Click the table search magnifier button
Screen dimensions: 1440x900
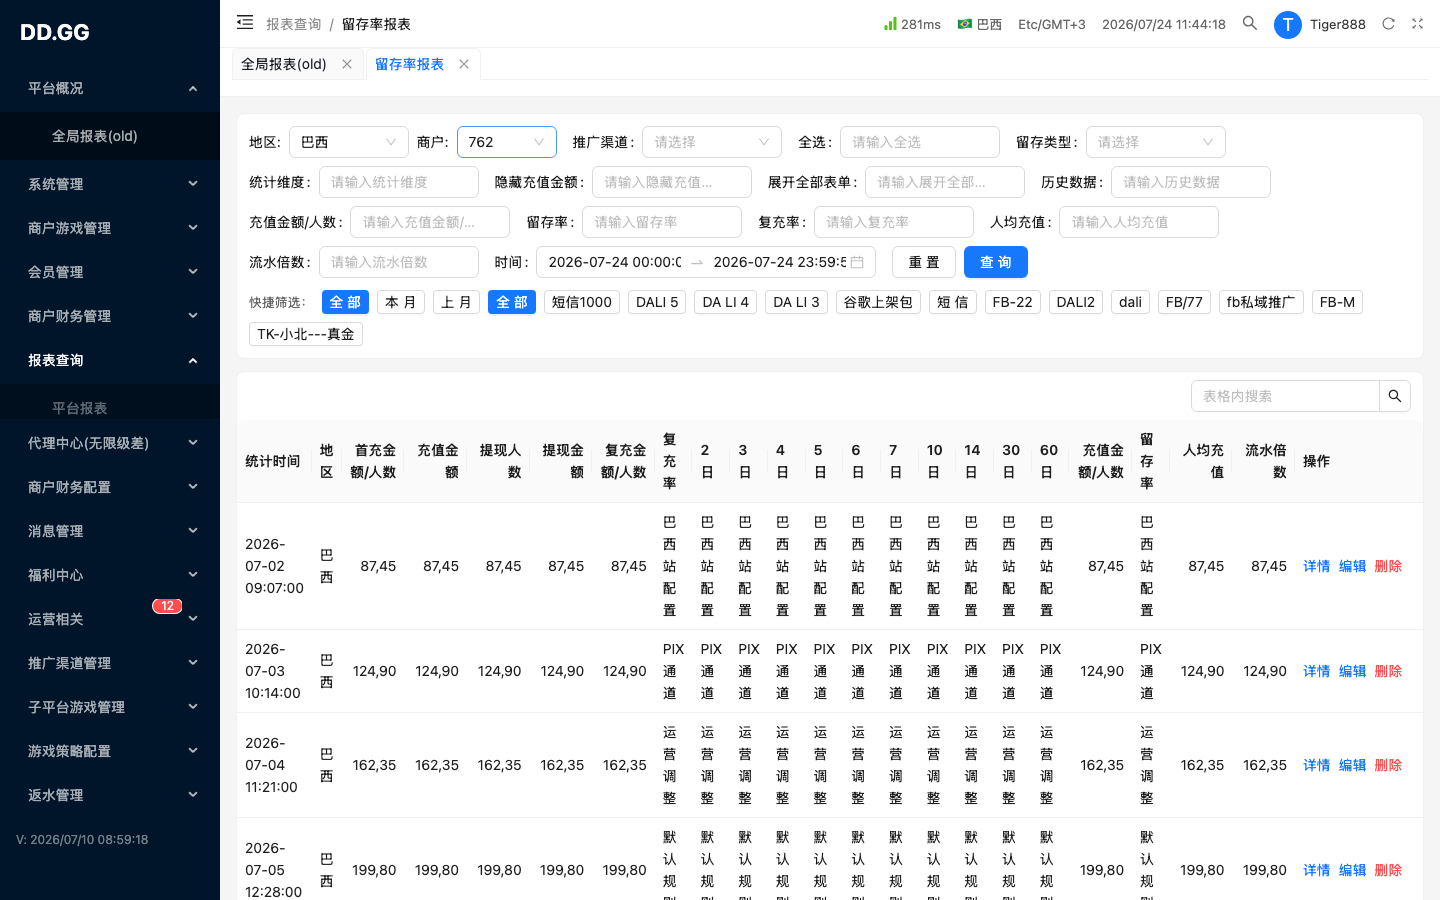click(x=1395, y=396)
